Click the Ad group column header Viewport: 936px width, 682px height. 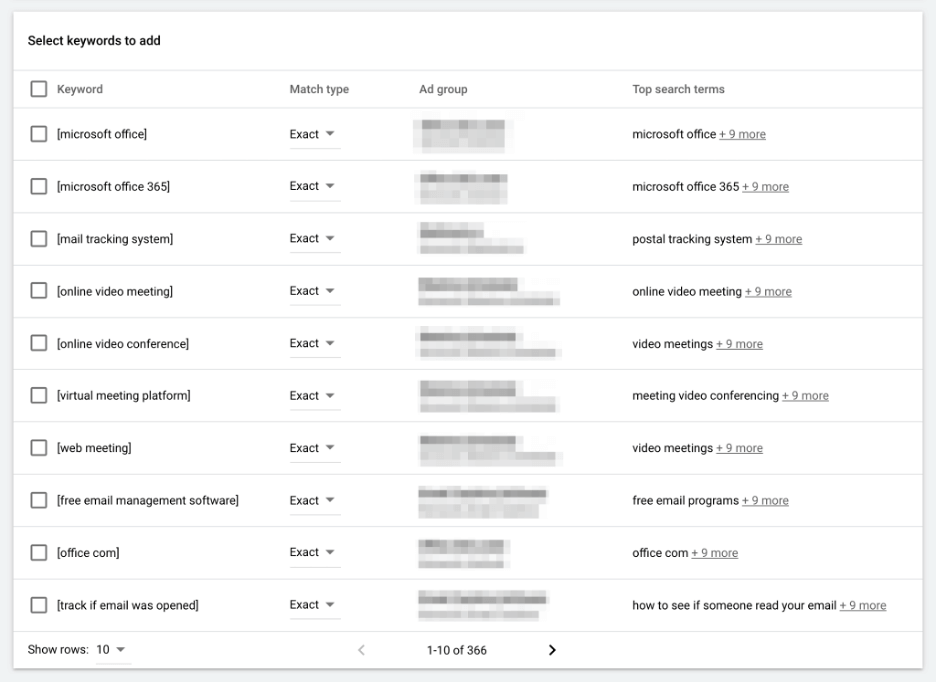[443, 89]
